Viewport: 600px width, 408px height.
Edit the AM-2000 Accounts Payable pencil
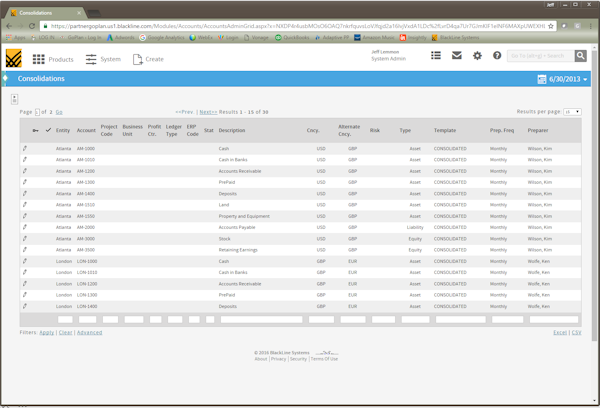[x=25, y=227]
